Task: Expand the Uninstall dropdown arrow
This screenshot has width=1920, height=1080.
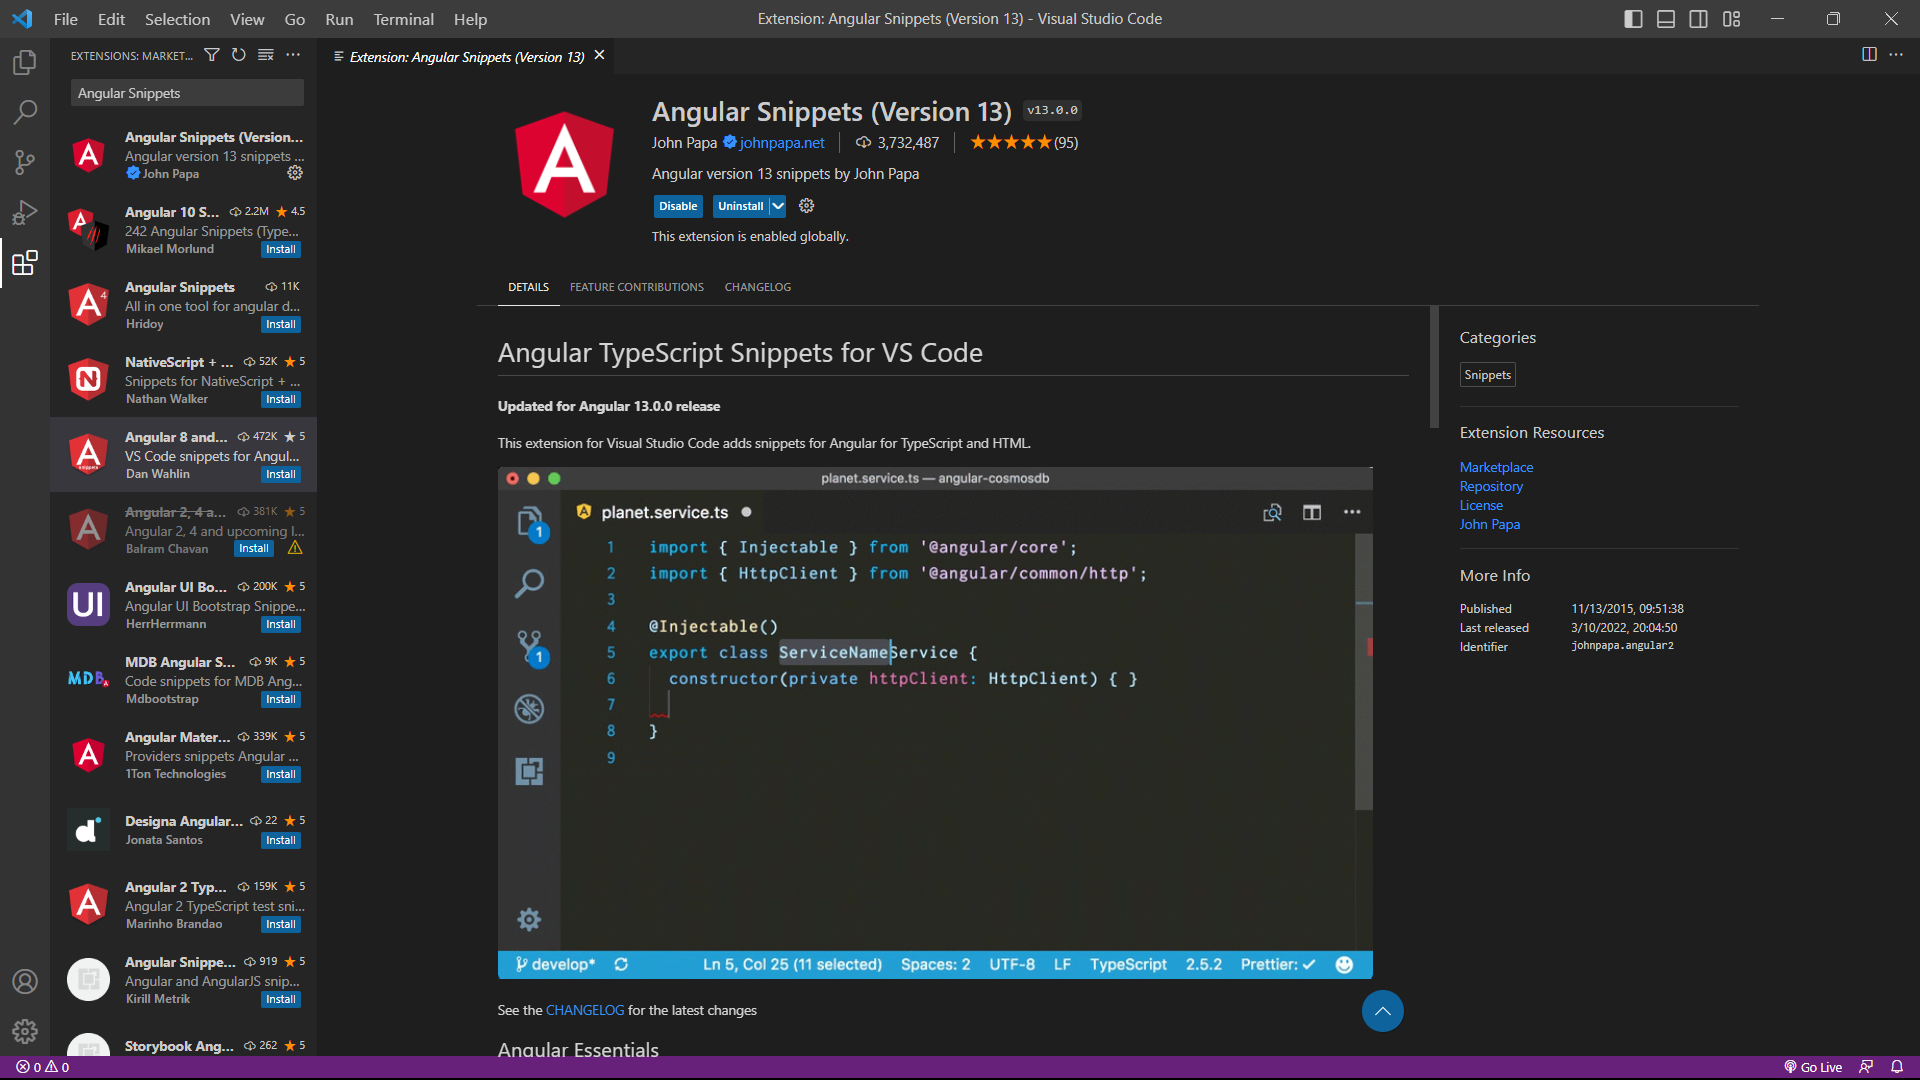Action: click(x=778, y=206)
